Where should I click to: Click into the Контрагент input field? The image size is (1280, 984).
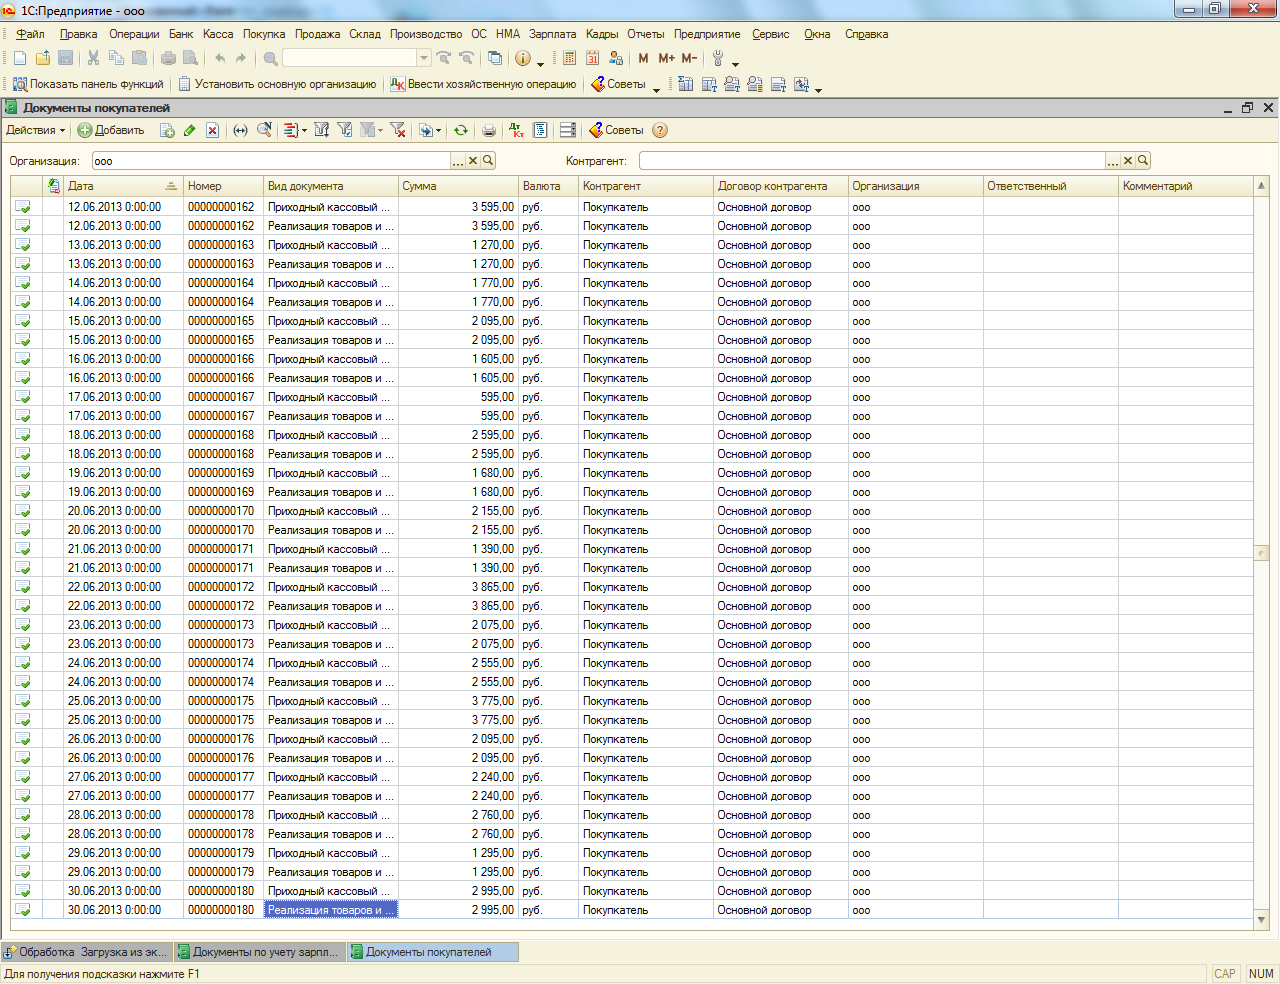point(872,161)
